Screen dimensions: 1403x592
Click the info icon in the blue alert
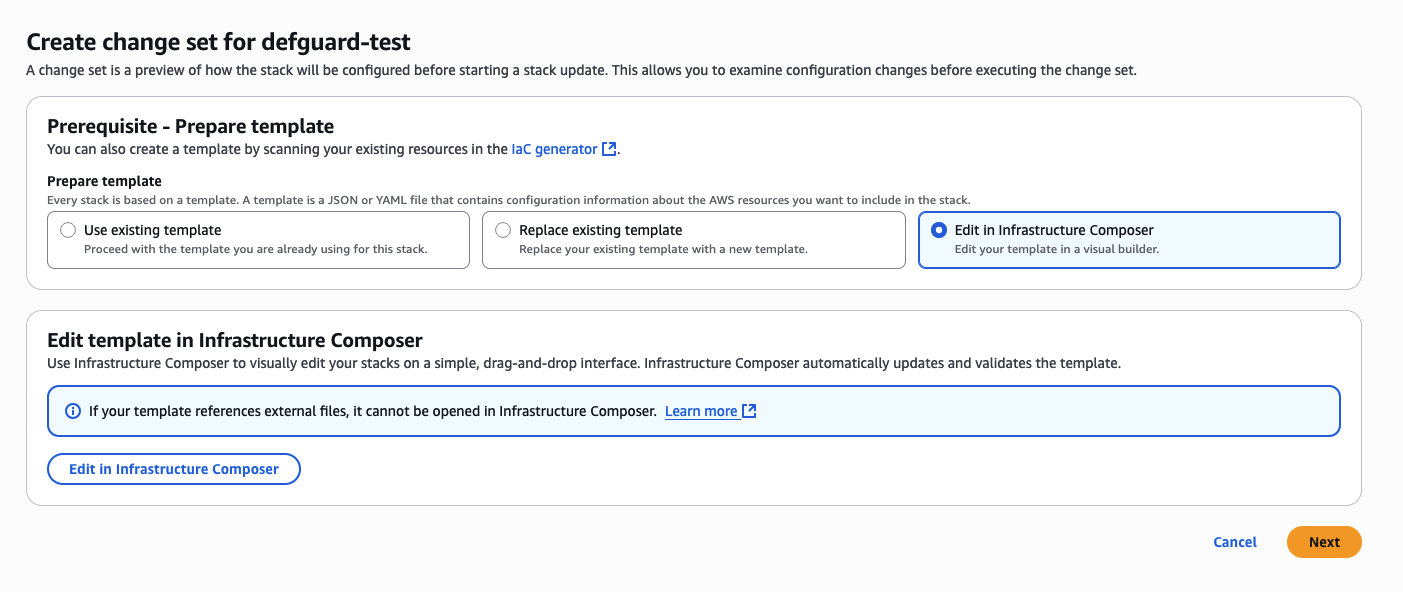[x=72, y=411]
